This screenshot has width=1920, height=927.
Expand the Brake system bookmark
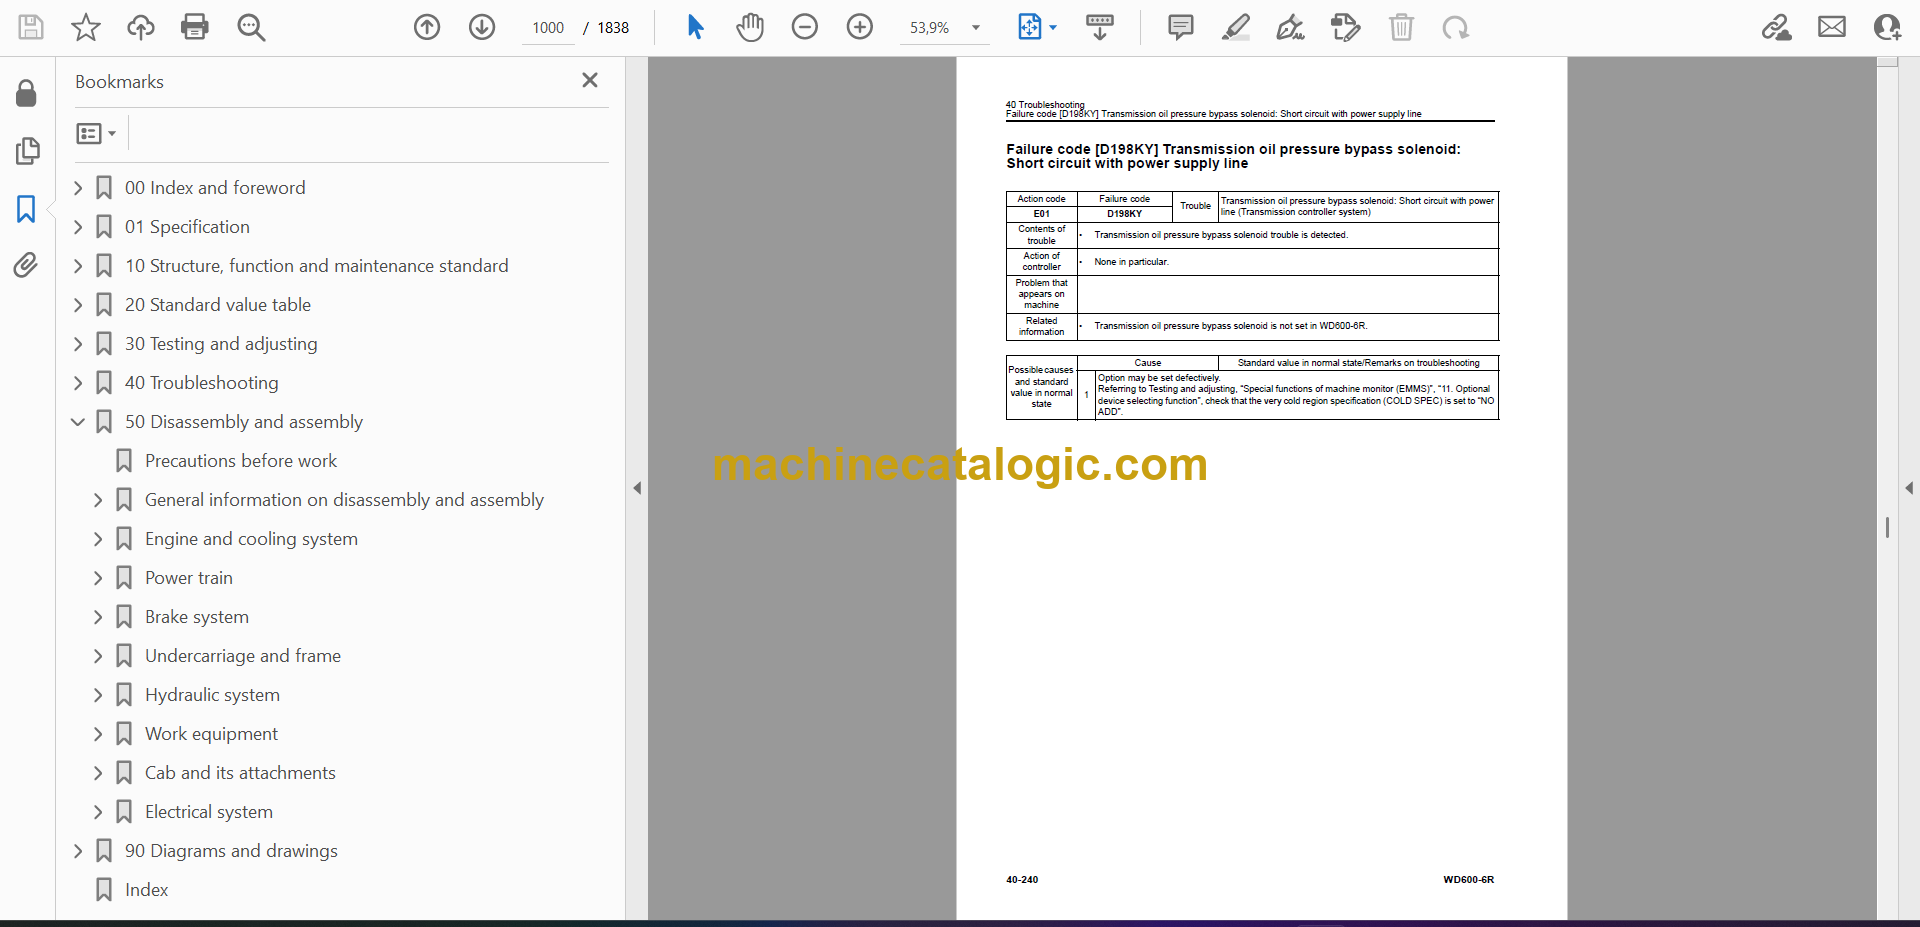coord(98,617)
